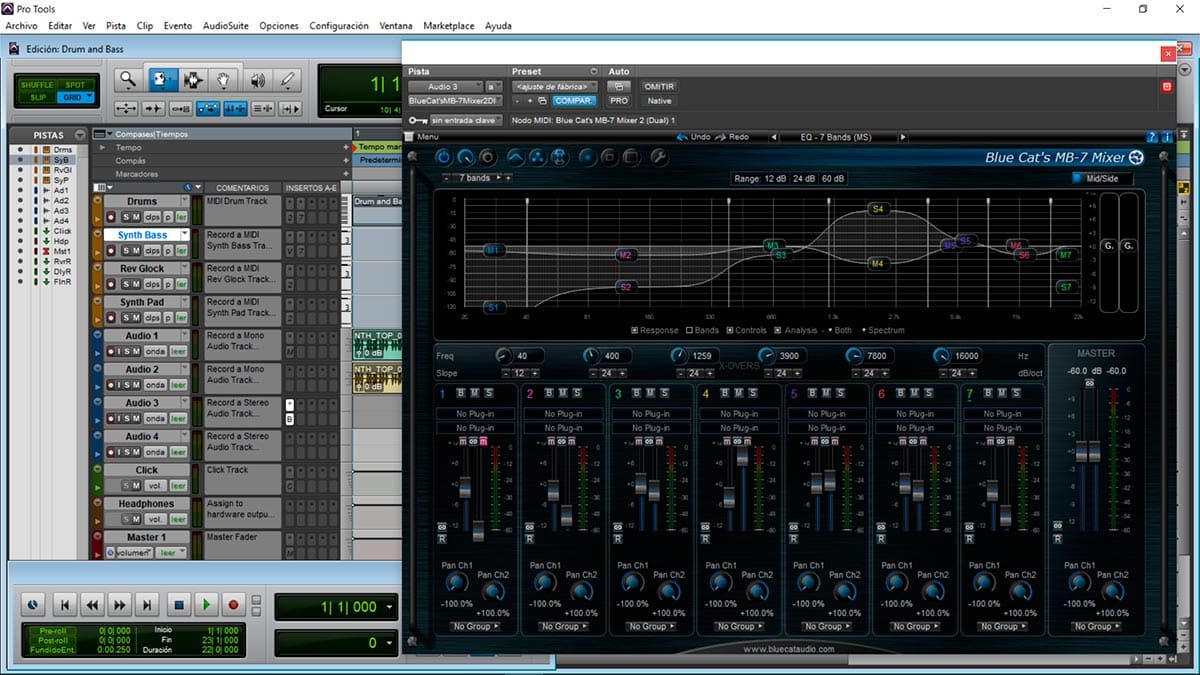This screenshot has height=675, width=1200.
Task: Toggle the Controls checkbox under graph
Action: (x=728, y=330)
